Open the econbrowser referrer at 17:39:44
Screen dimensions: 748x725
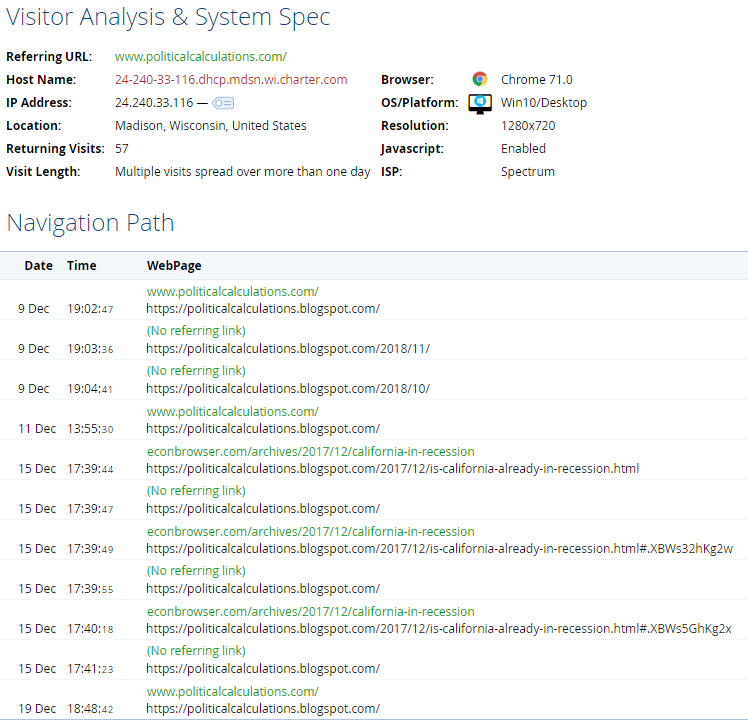coord(311,452)
